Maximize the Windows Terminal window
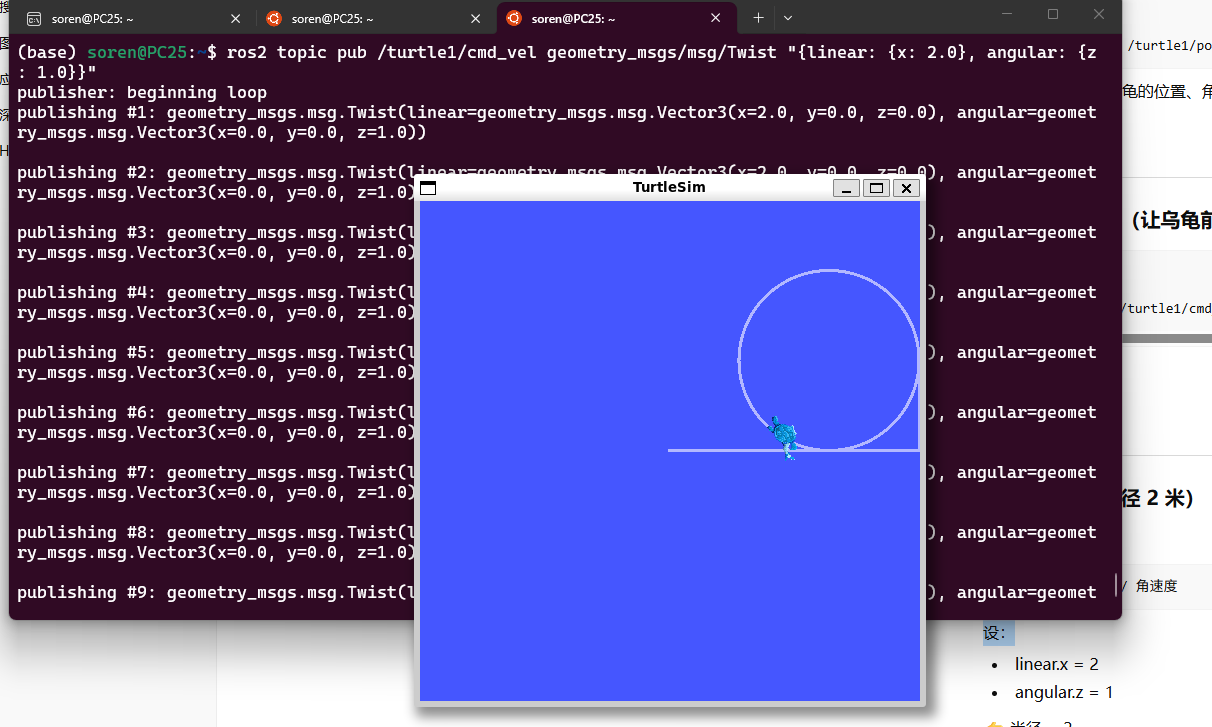Image resolution: width=1212 pixels, height=727 pixels. pyautogui.click(x=1053, y=15)
